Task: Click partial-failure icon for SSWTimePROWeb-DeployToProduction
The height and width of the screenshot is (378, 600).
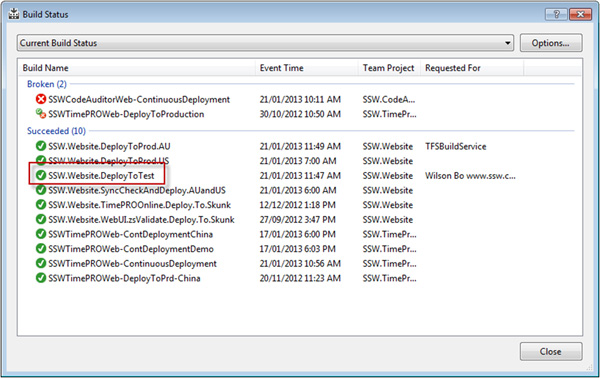Action: pyautogui.click(x=41, y=114)
